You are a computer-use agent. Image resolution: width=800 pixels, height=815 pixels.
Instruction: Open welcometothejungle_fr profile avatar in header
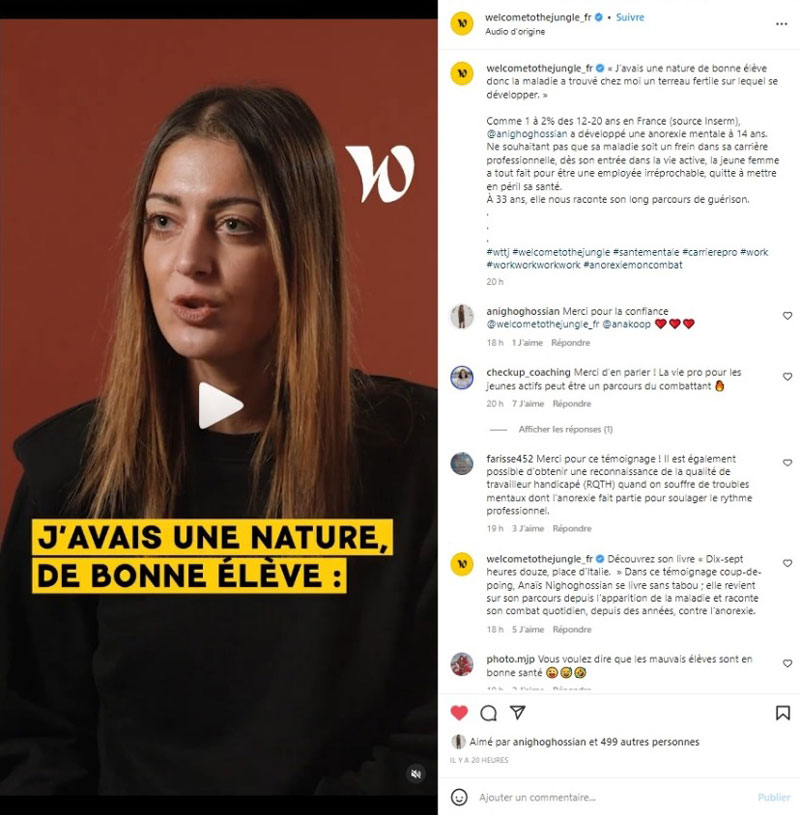[462, 24]
